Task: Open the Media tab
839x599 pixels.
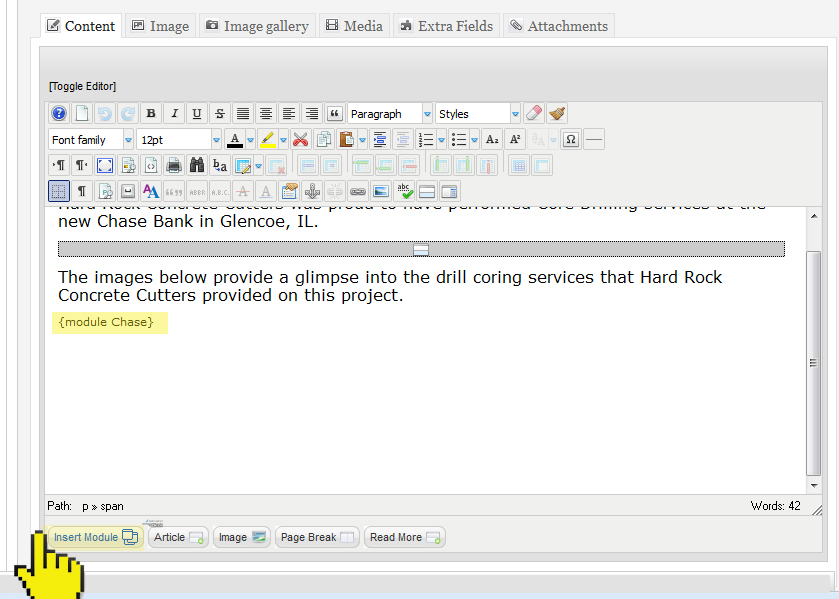Action: 354,26
